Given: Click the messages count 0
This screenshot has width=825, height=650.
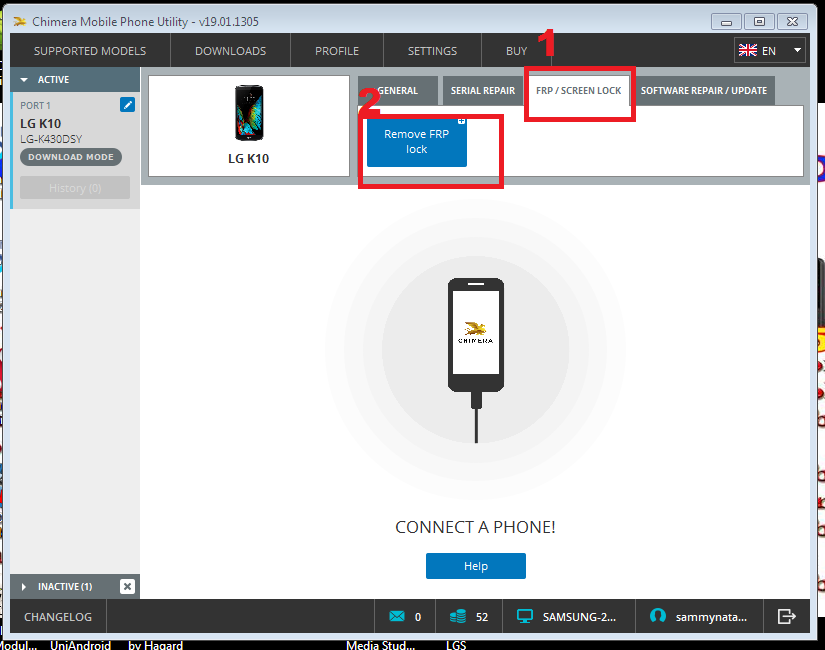Looking at the screenshot, I should (x=418, y=617).
